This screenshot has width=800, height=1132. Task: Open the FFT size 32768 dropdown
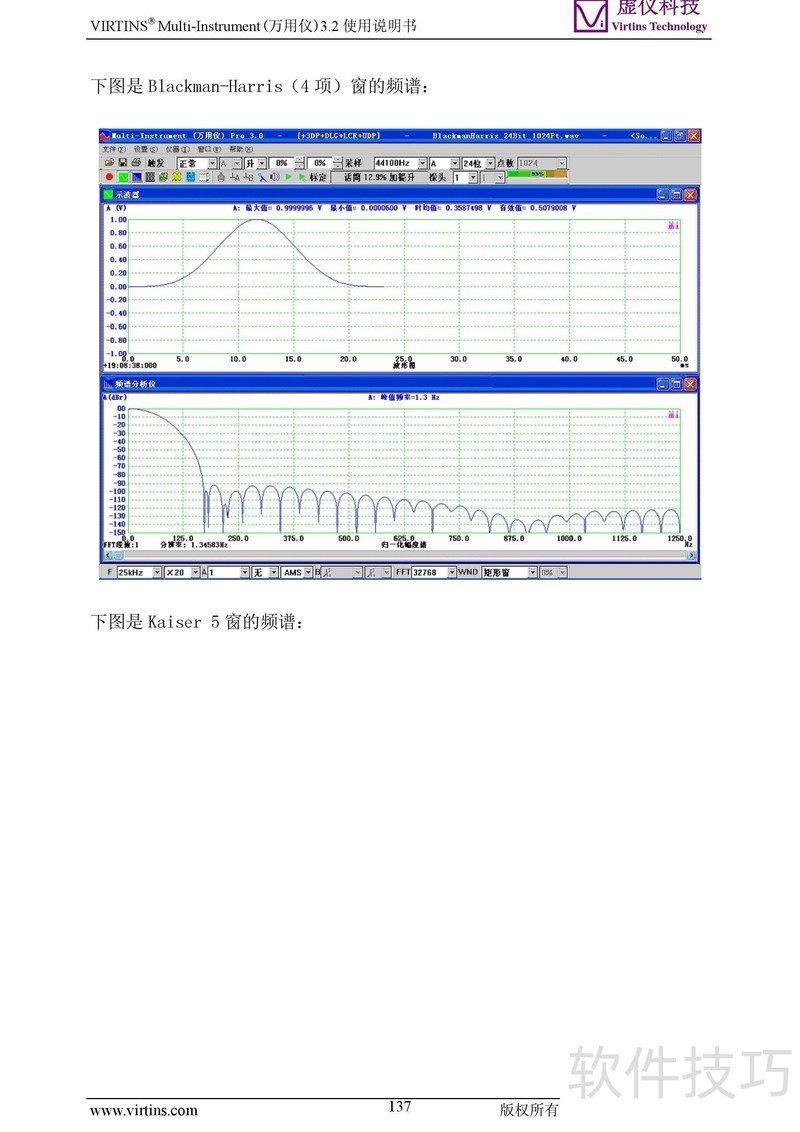click(x=451, y=572)
